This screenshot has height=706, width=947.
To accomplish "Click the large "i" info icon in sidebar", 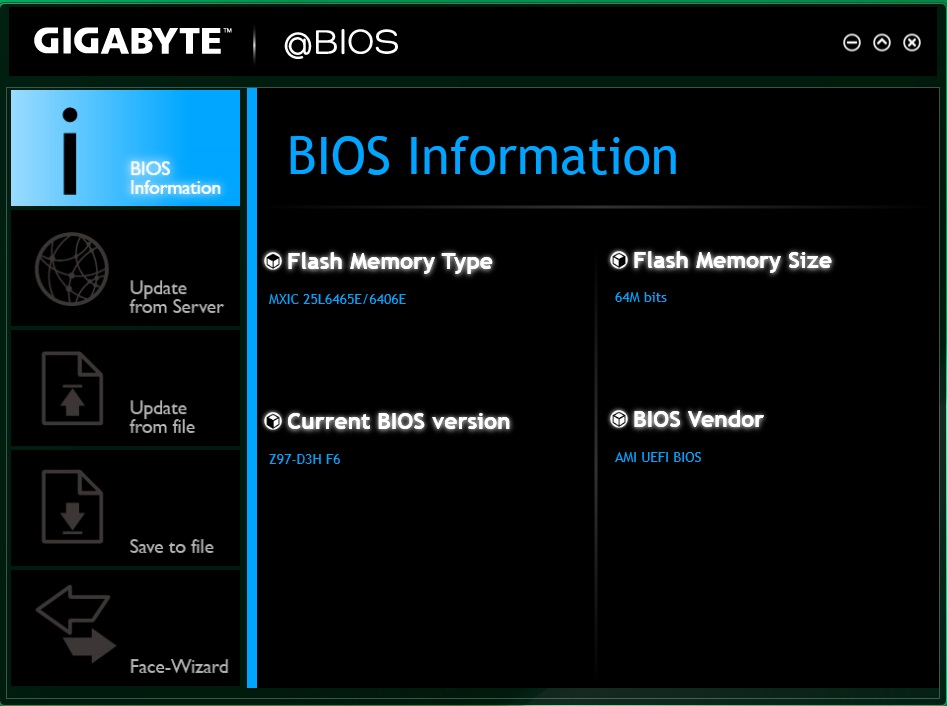I will tap(70, 148).
